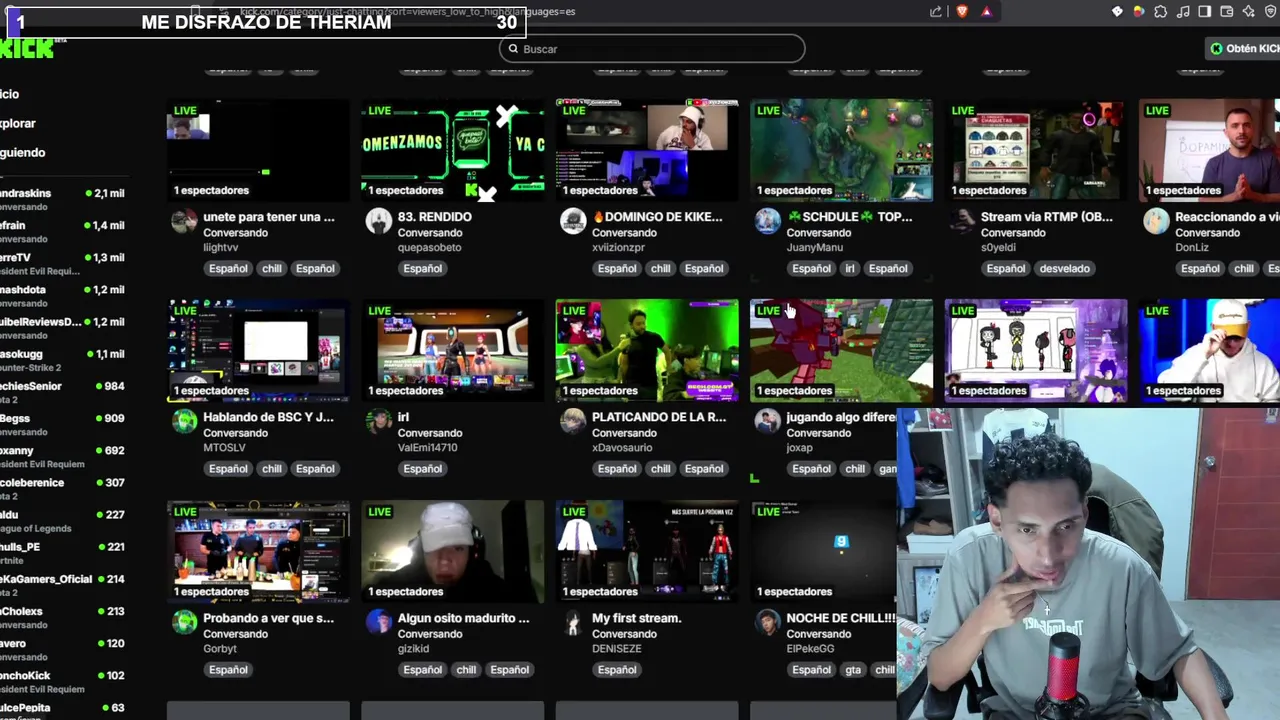The width and height of the screenshot is (1280, 720).
Task: Open the gizikid channel avatar
Action: pos(379,622)
